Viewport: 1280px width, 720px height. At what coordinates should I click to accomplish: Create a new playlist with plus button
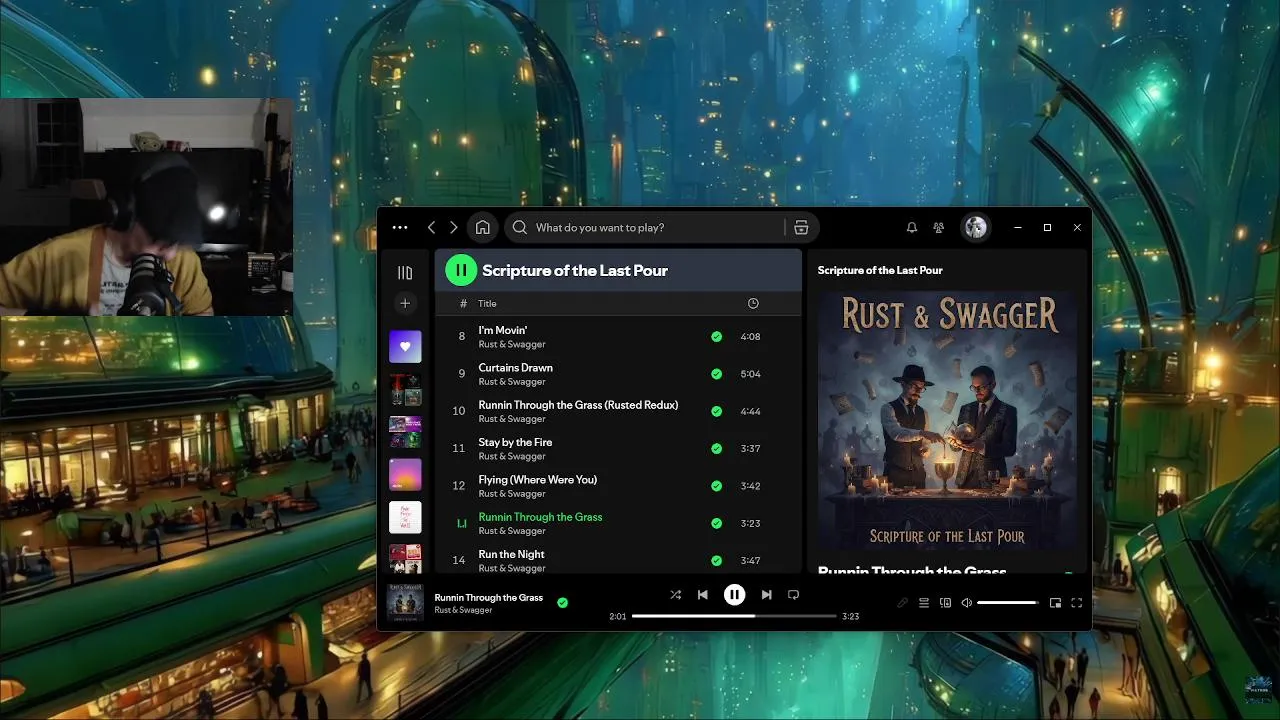405,303
